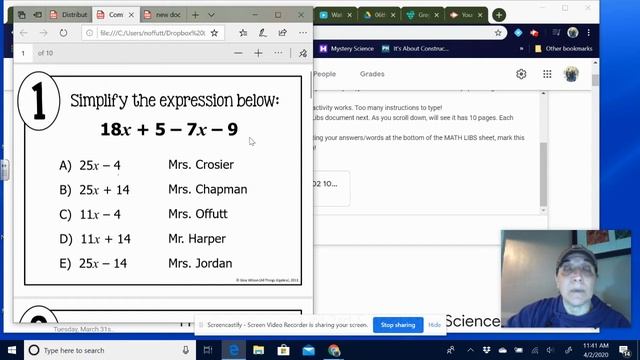Open the Classroom Grades tab
Viewport: 640px width, 360px height.
point(372,74)
